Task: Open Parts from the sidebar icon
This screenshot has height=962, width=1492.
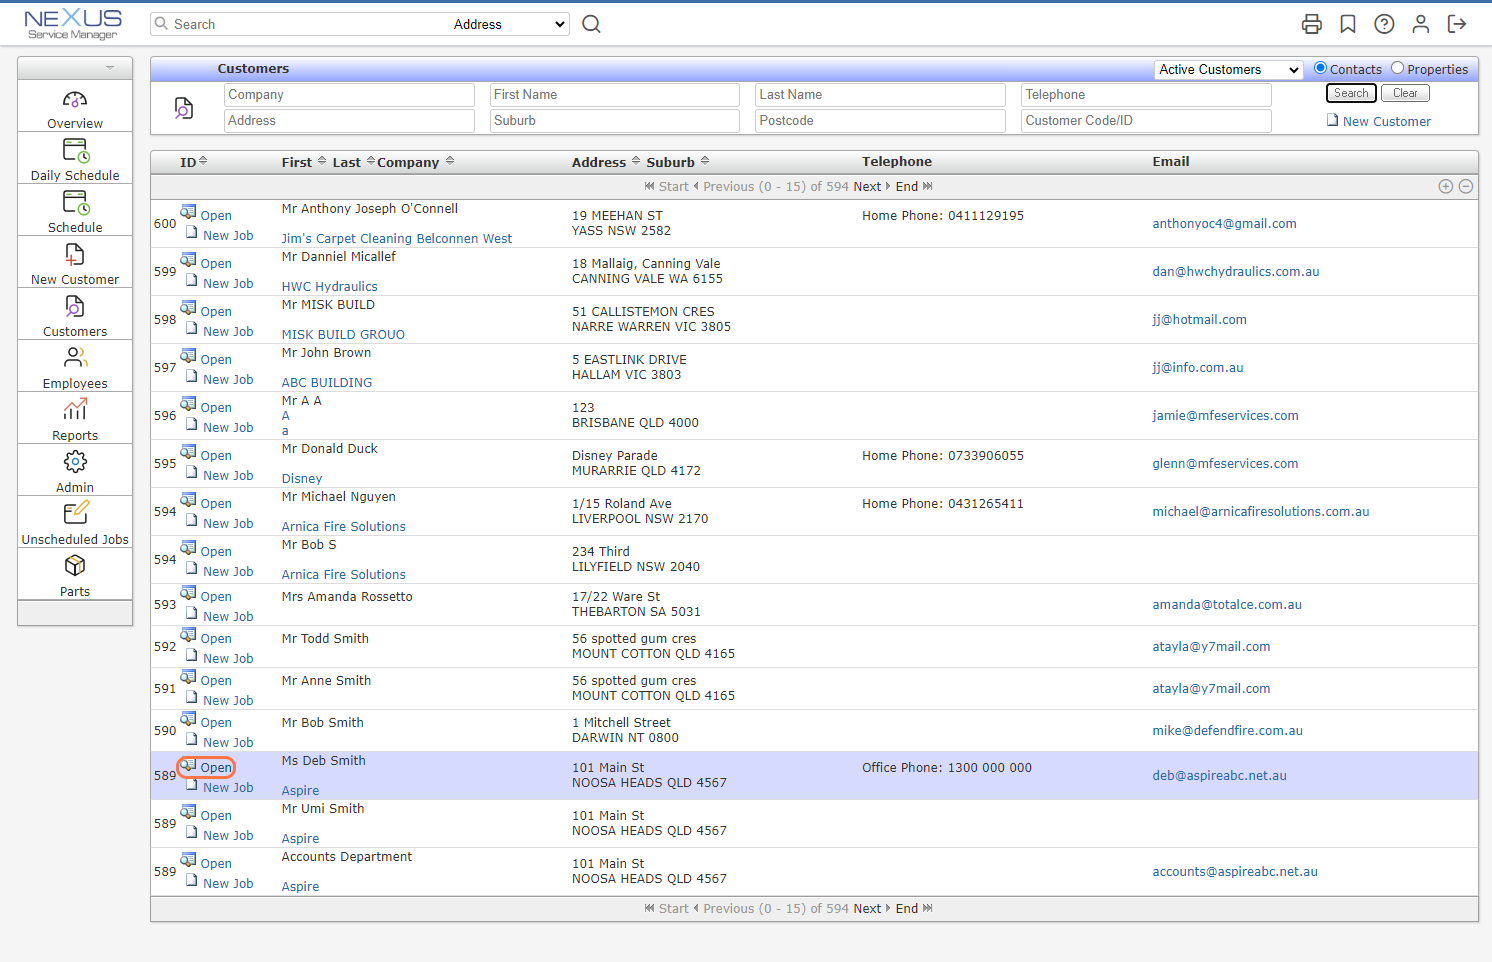Action: coord(74,565)
